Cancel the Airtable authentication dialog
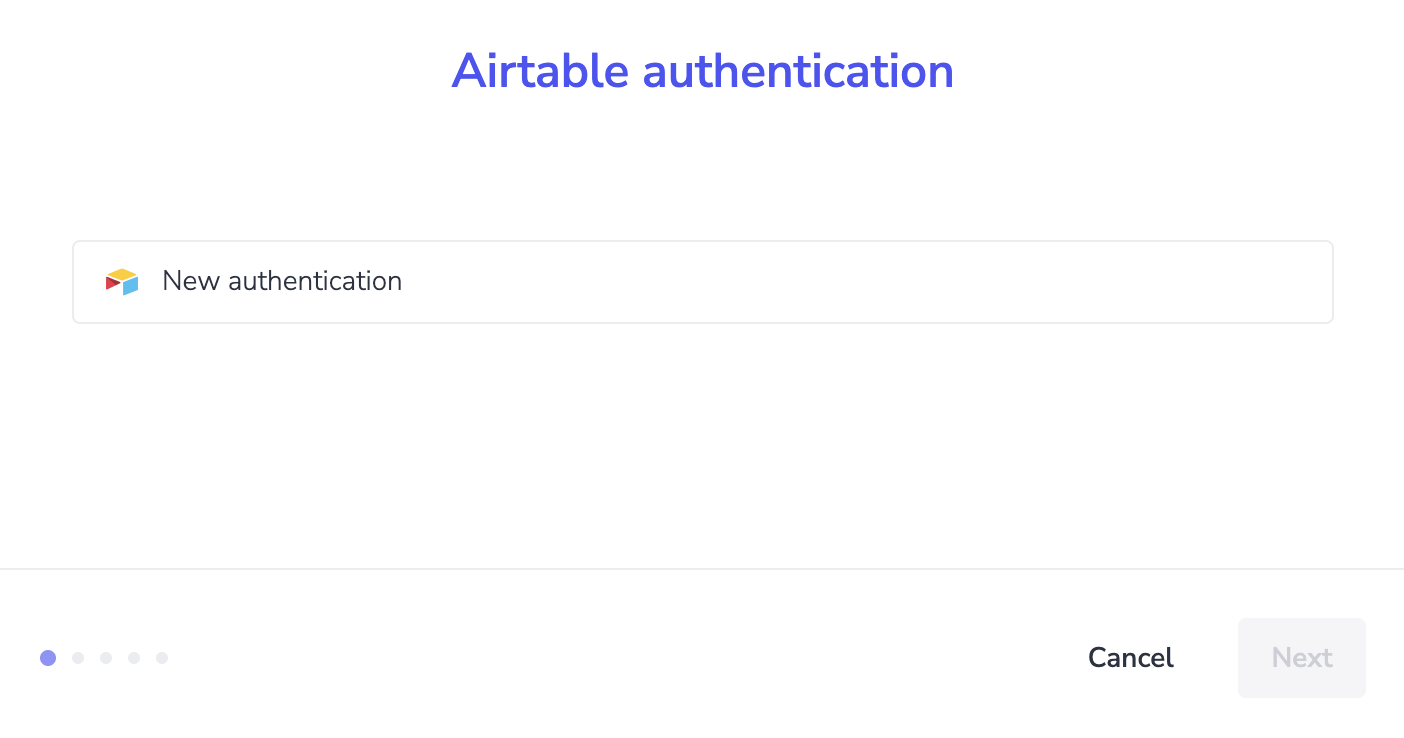Viewport: 1404px width, 738px height. click(1131, 658)
